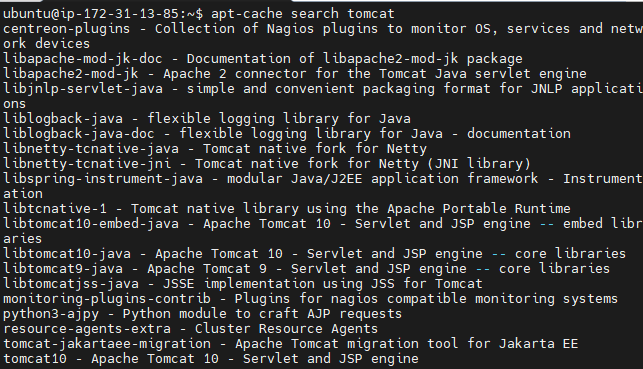643x369 pixels.
Task: Click 'Tomcat native library using the Apache Portable Runtime'
Action: tap(351, 209)
